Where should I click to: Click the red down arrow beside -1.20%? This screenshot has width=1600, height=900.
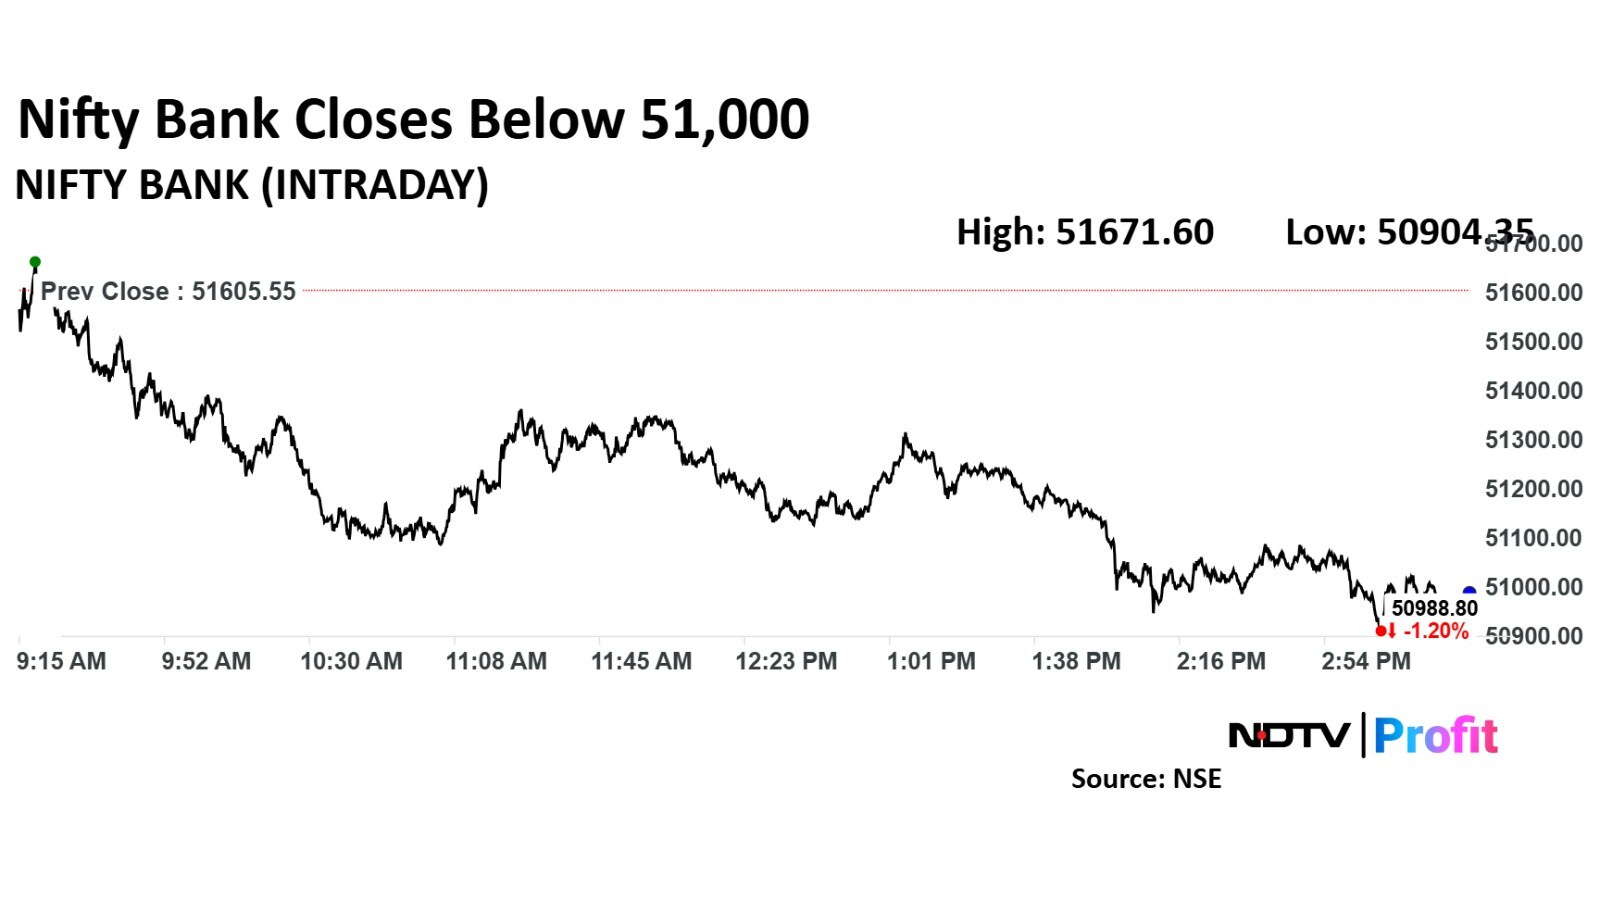pos(1392,631)
